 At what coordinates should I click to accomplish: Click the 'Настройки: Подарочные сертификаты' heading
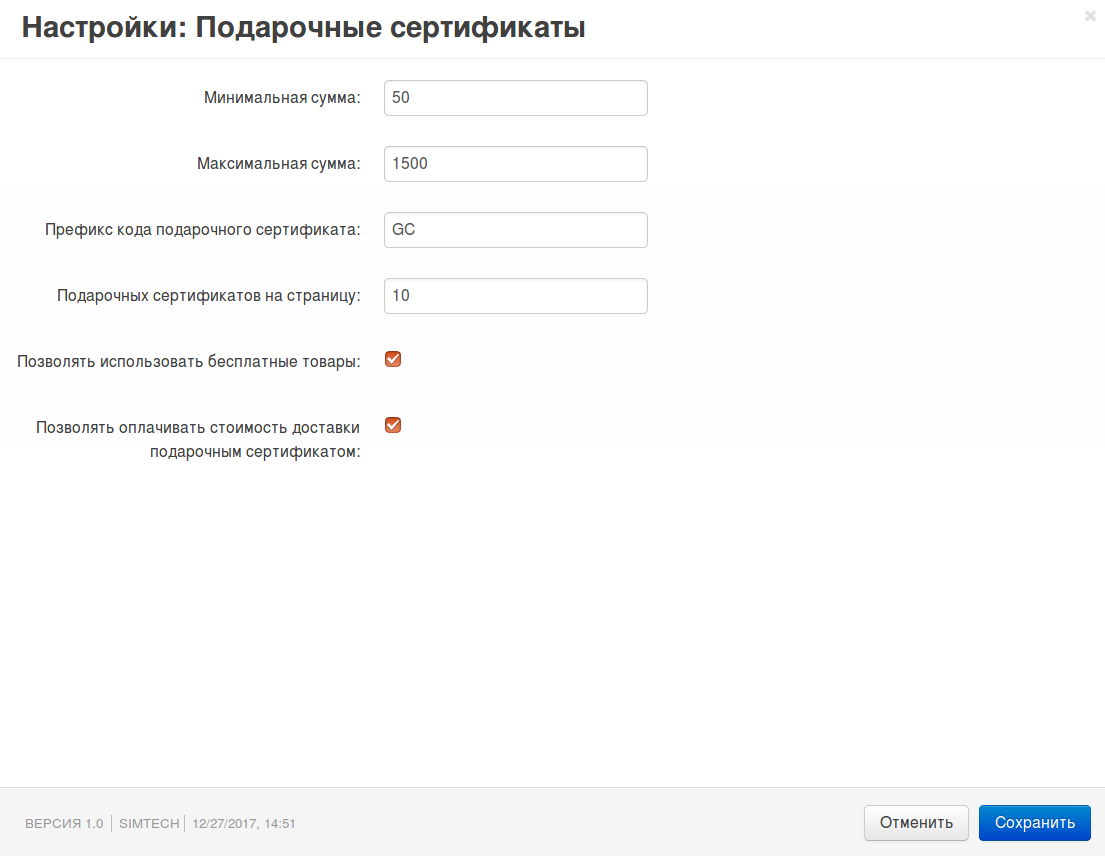pos(303,28)
